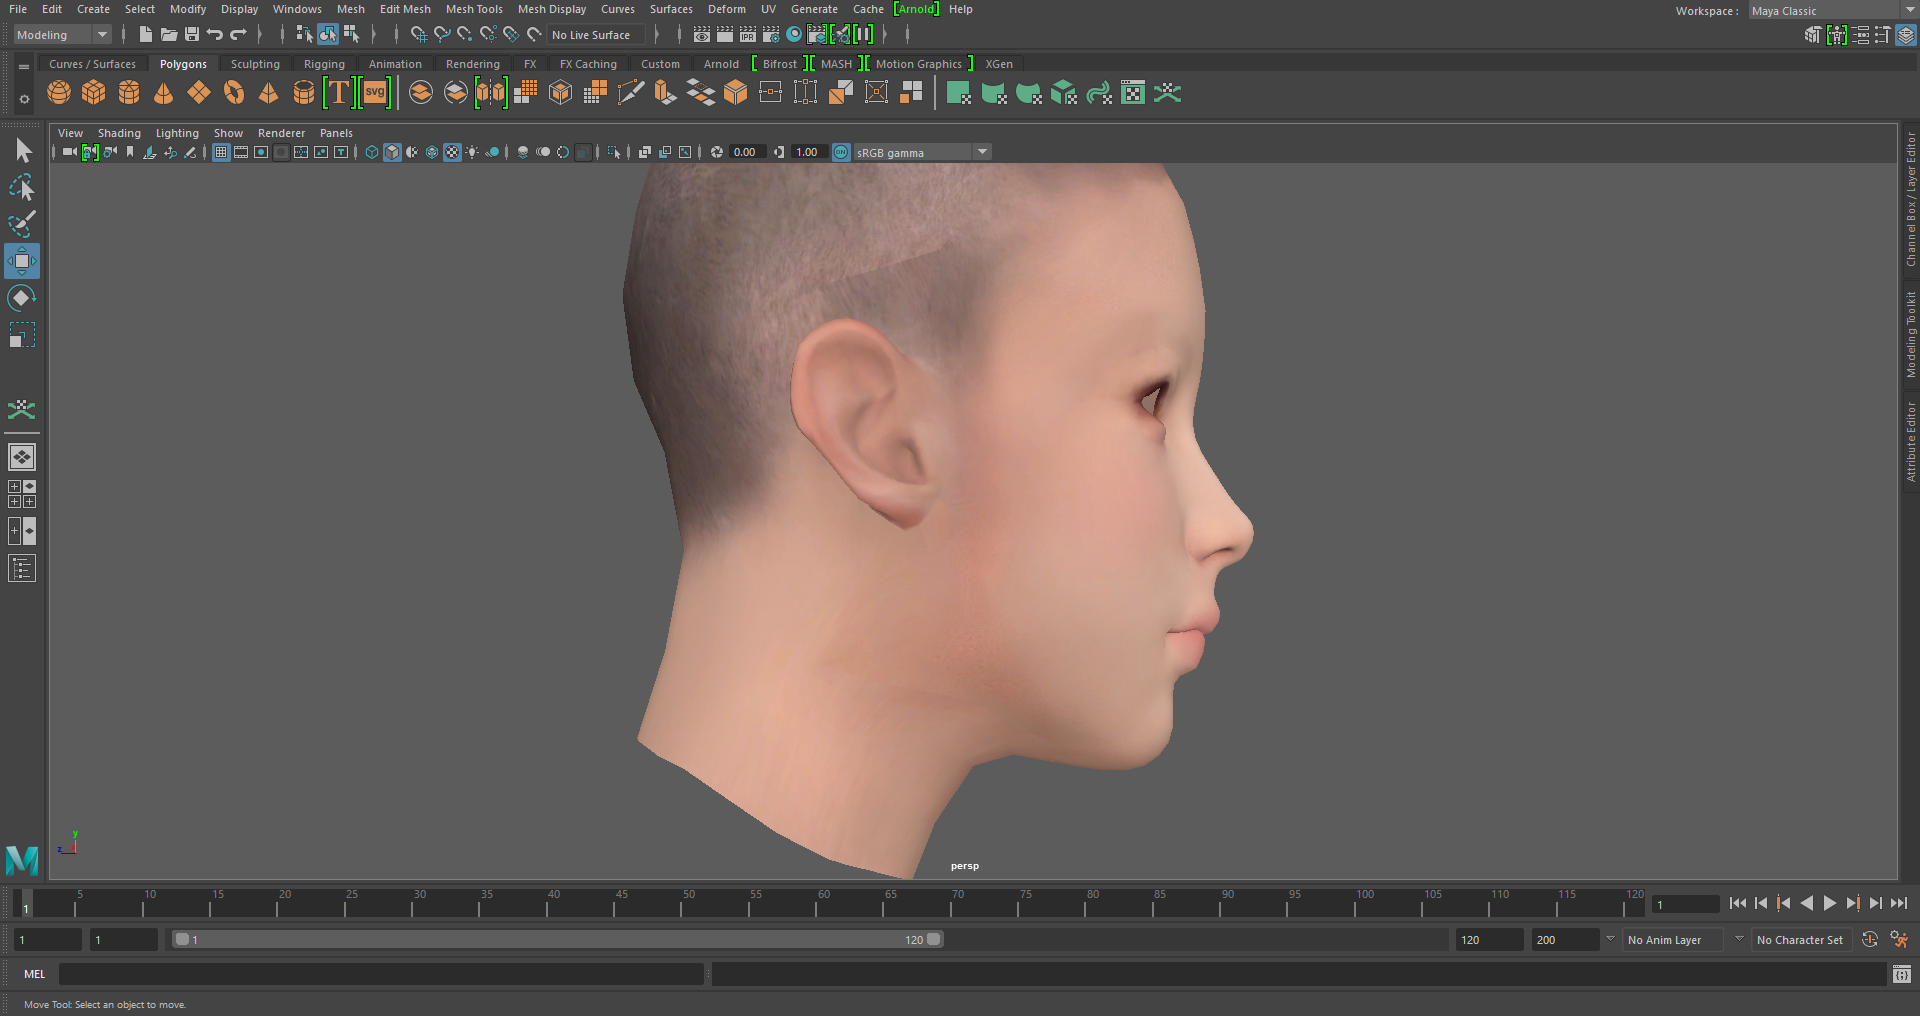Switch to the Sculpting shelf tab
The width and height of the screenshot is (1920, 1016).
click(x=255, y=64)
